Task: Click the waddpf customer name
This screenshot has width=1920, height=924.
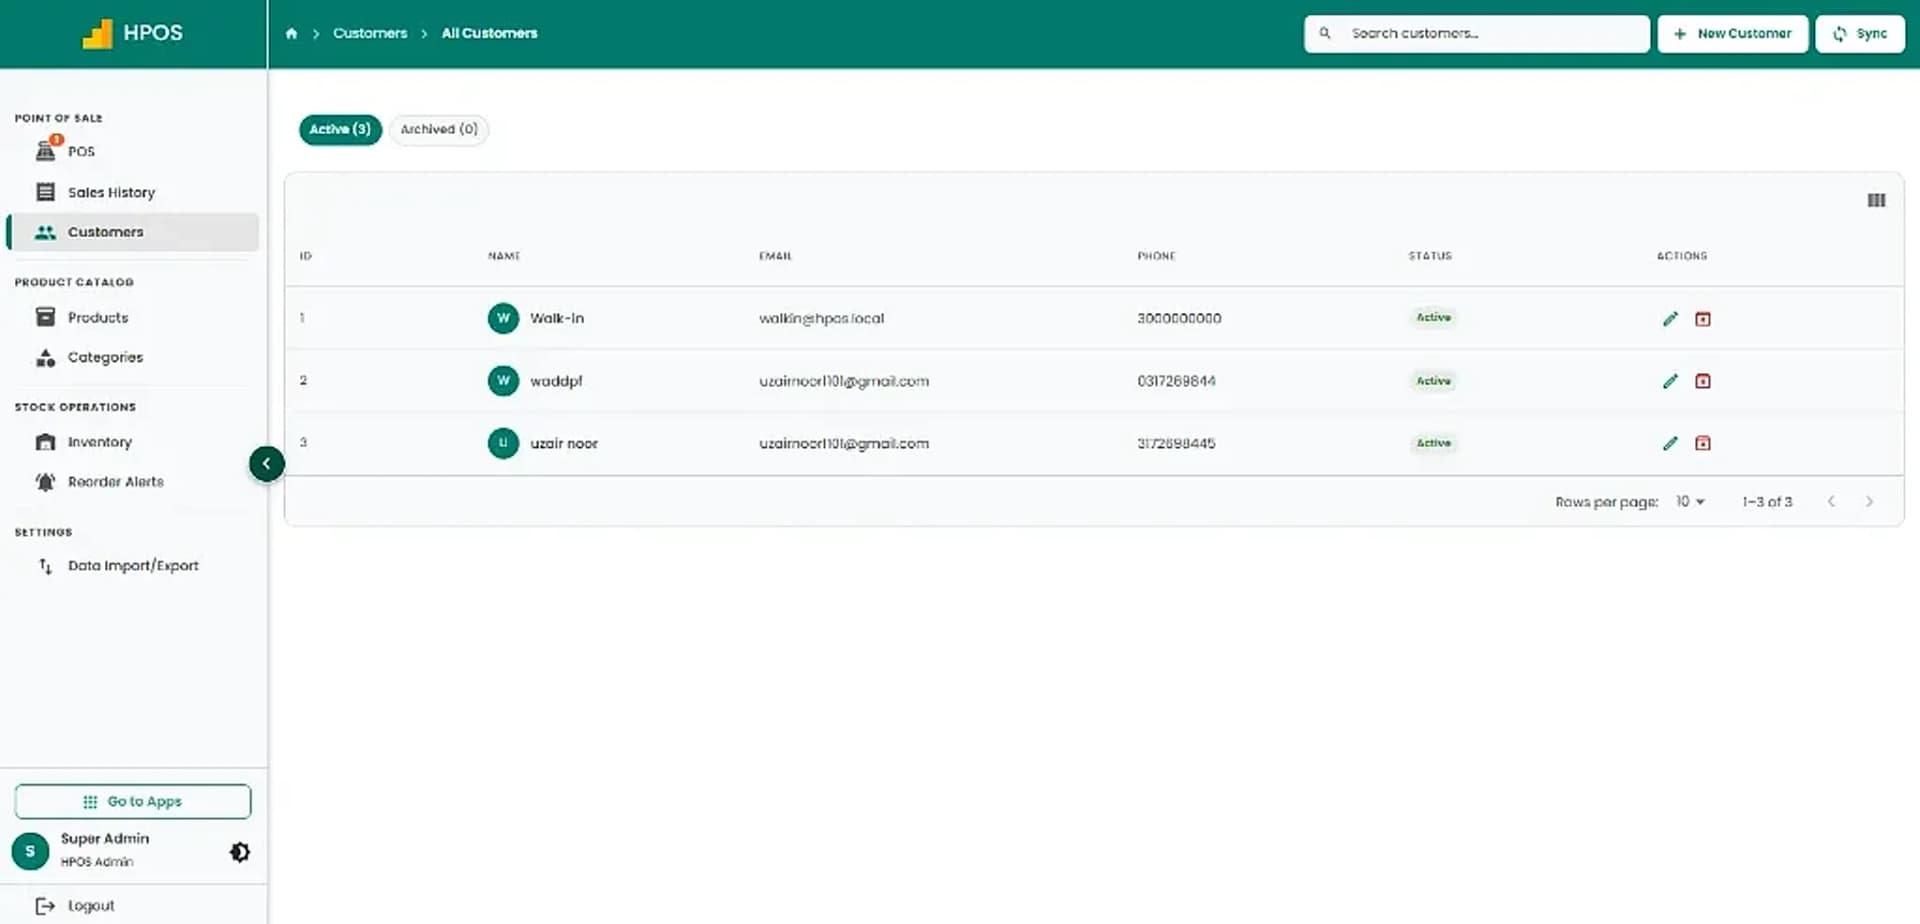Action: (556, 381)
